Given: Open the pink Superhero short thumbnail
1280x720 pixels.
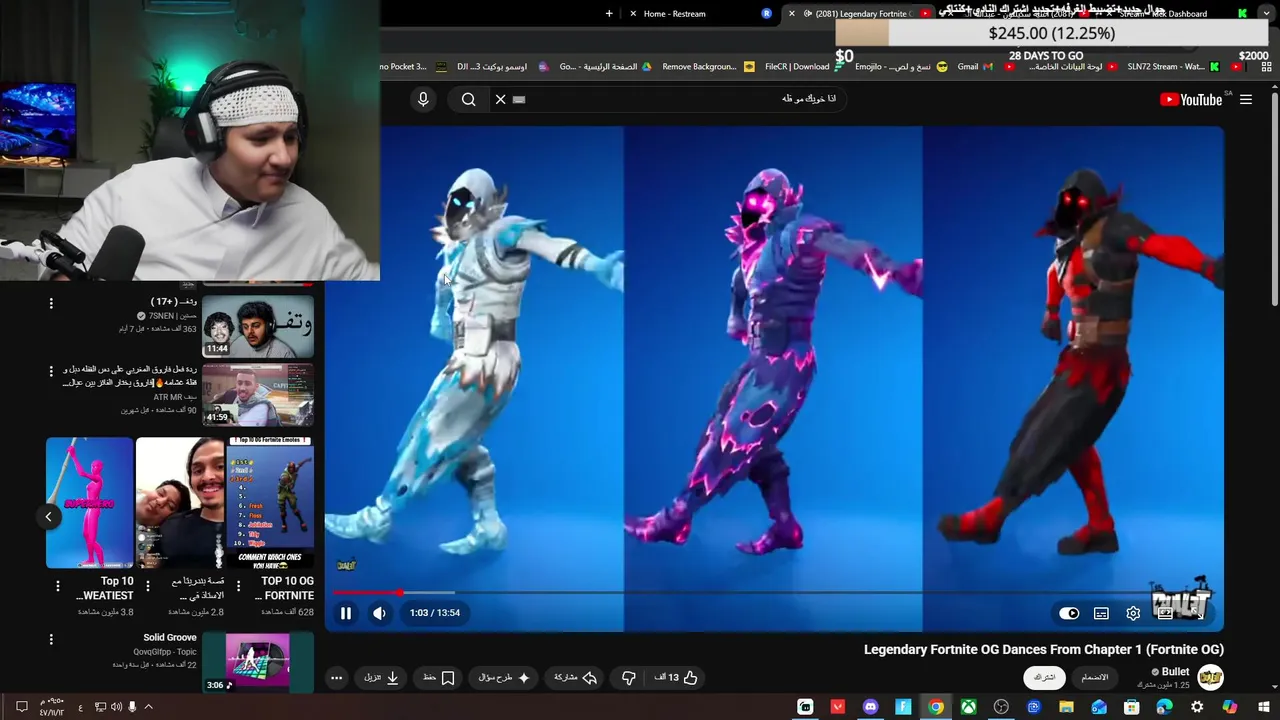Looking at the screenshot, I should point(89,503).
